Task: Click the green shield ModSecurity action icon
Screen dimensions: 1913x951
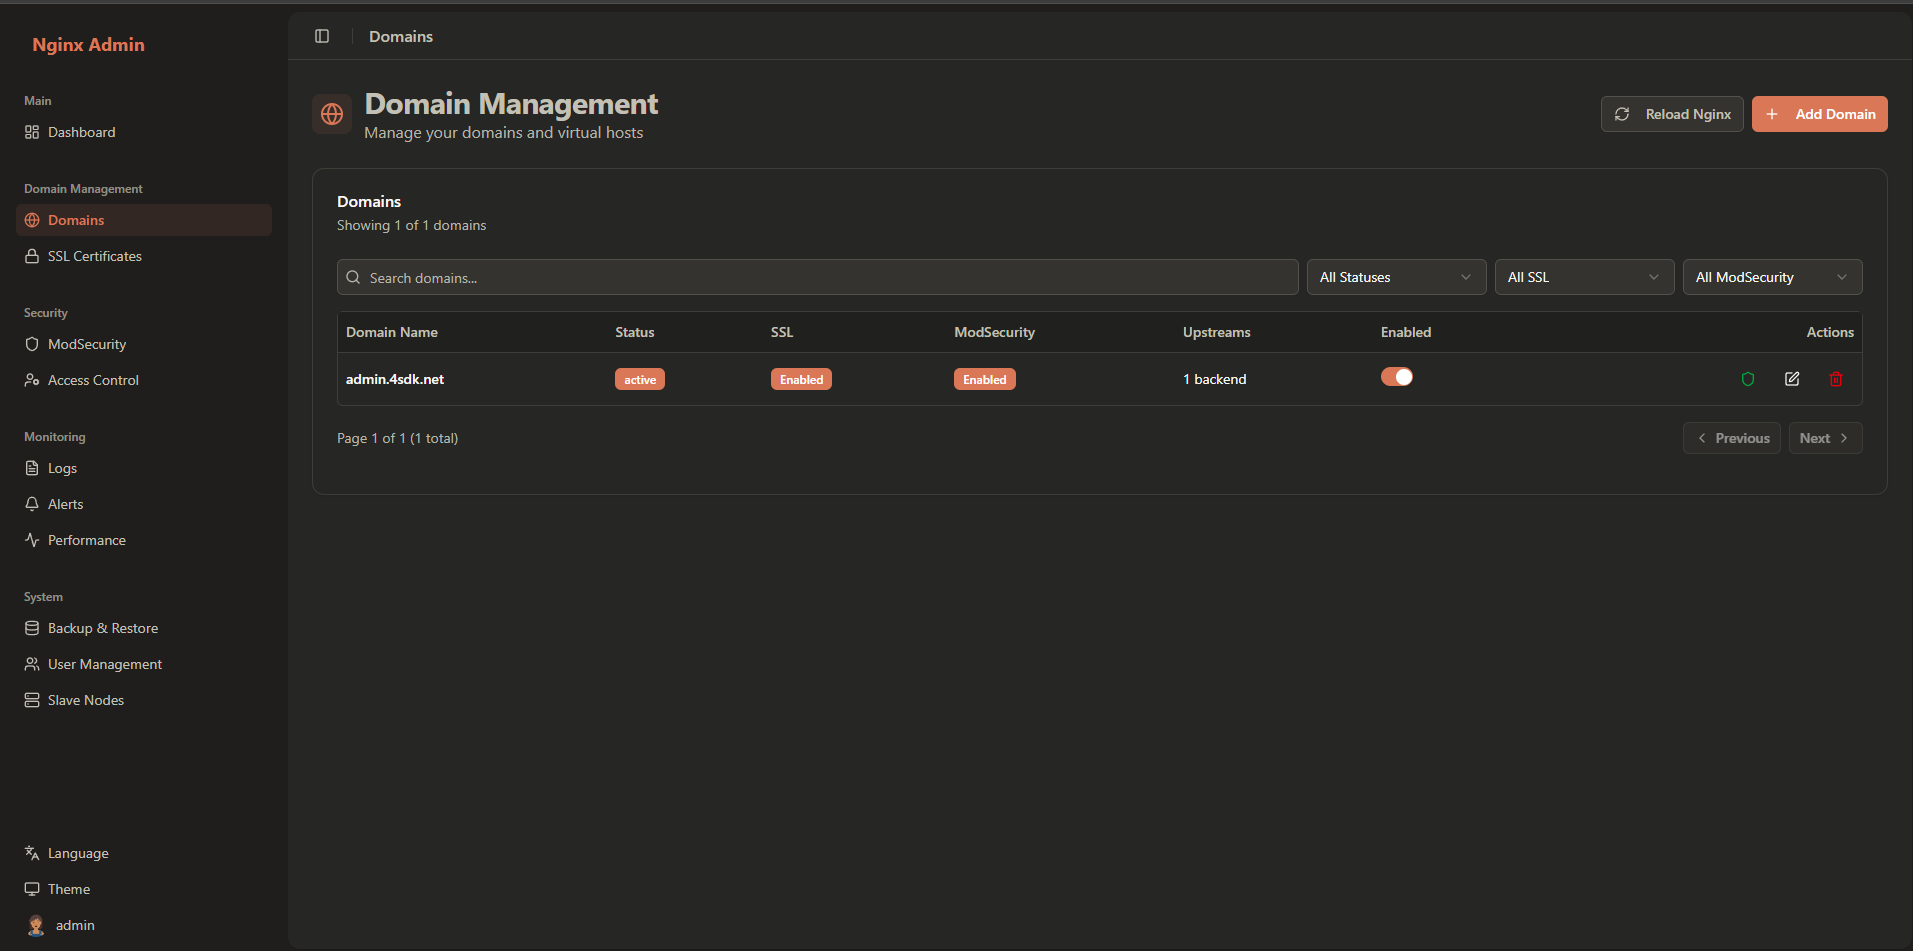Action: 1748,379
